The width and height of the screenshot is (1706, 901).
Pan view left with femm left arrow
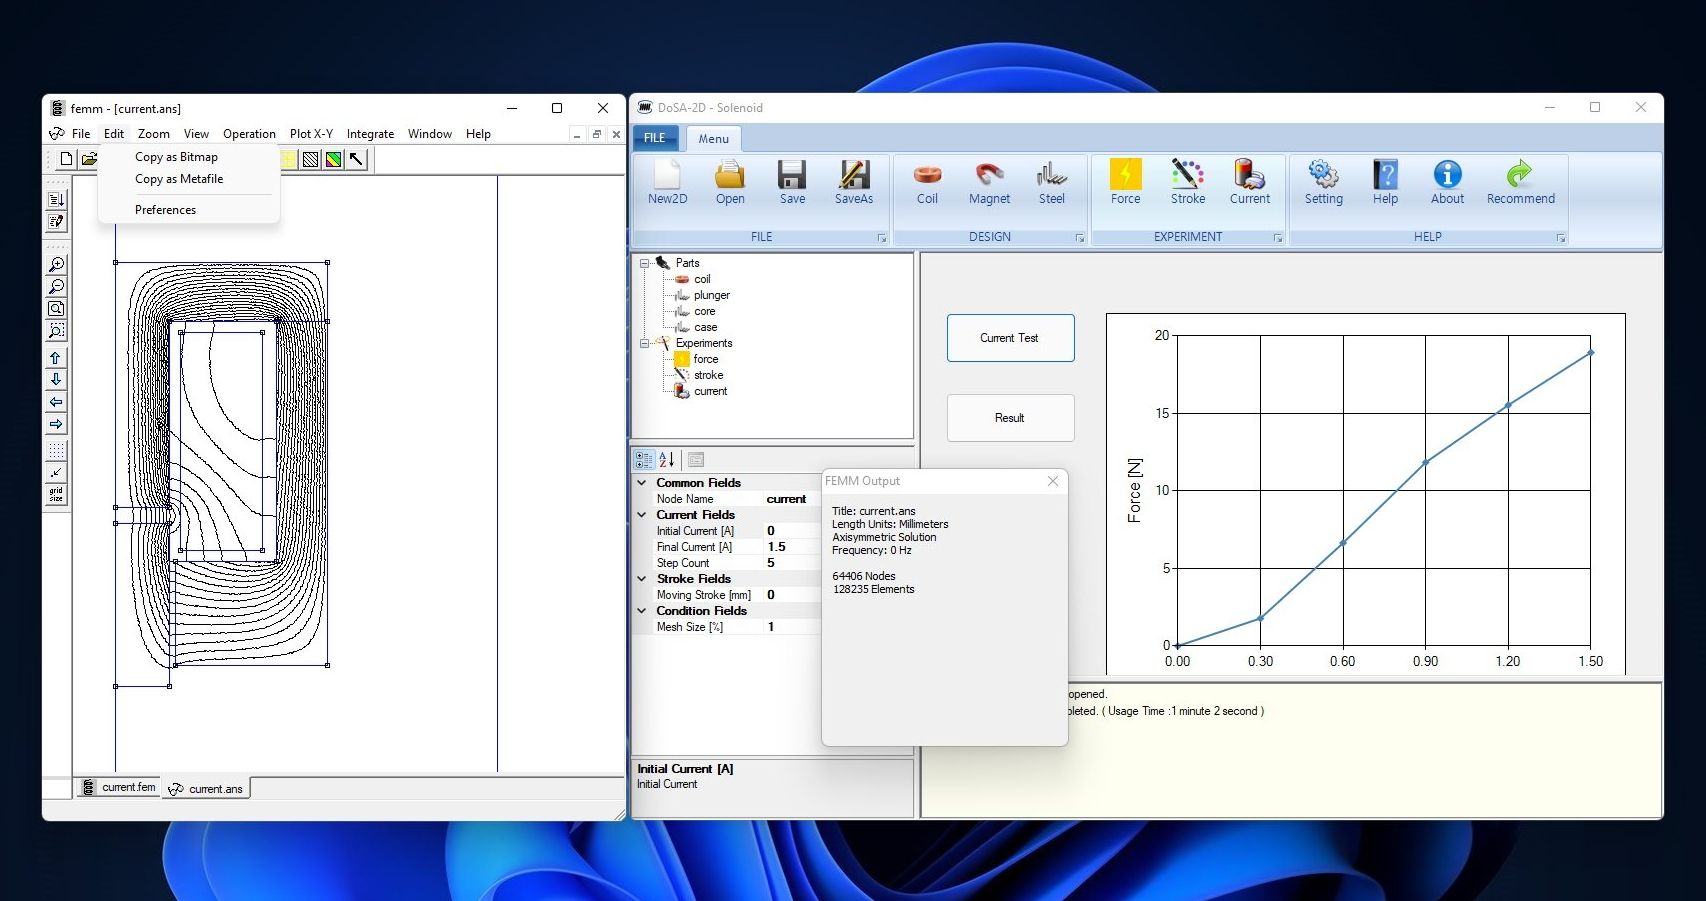tap(56, 402)
